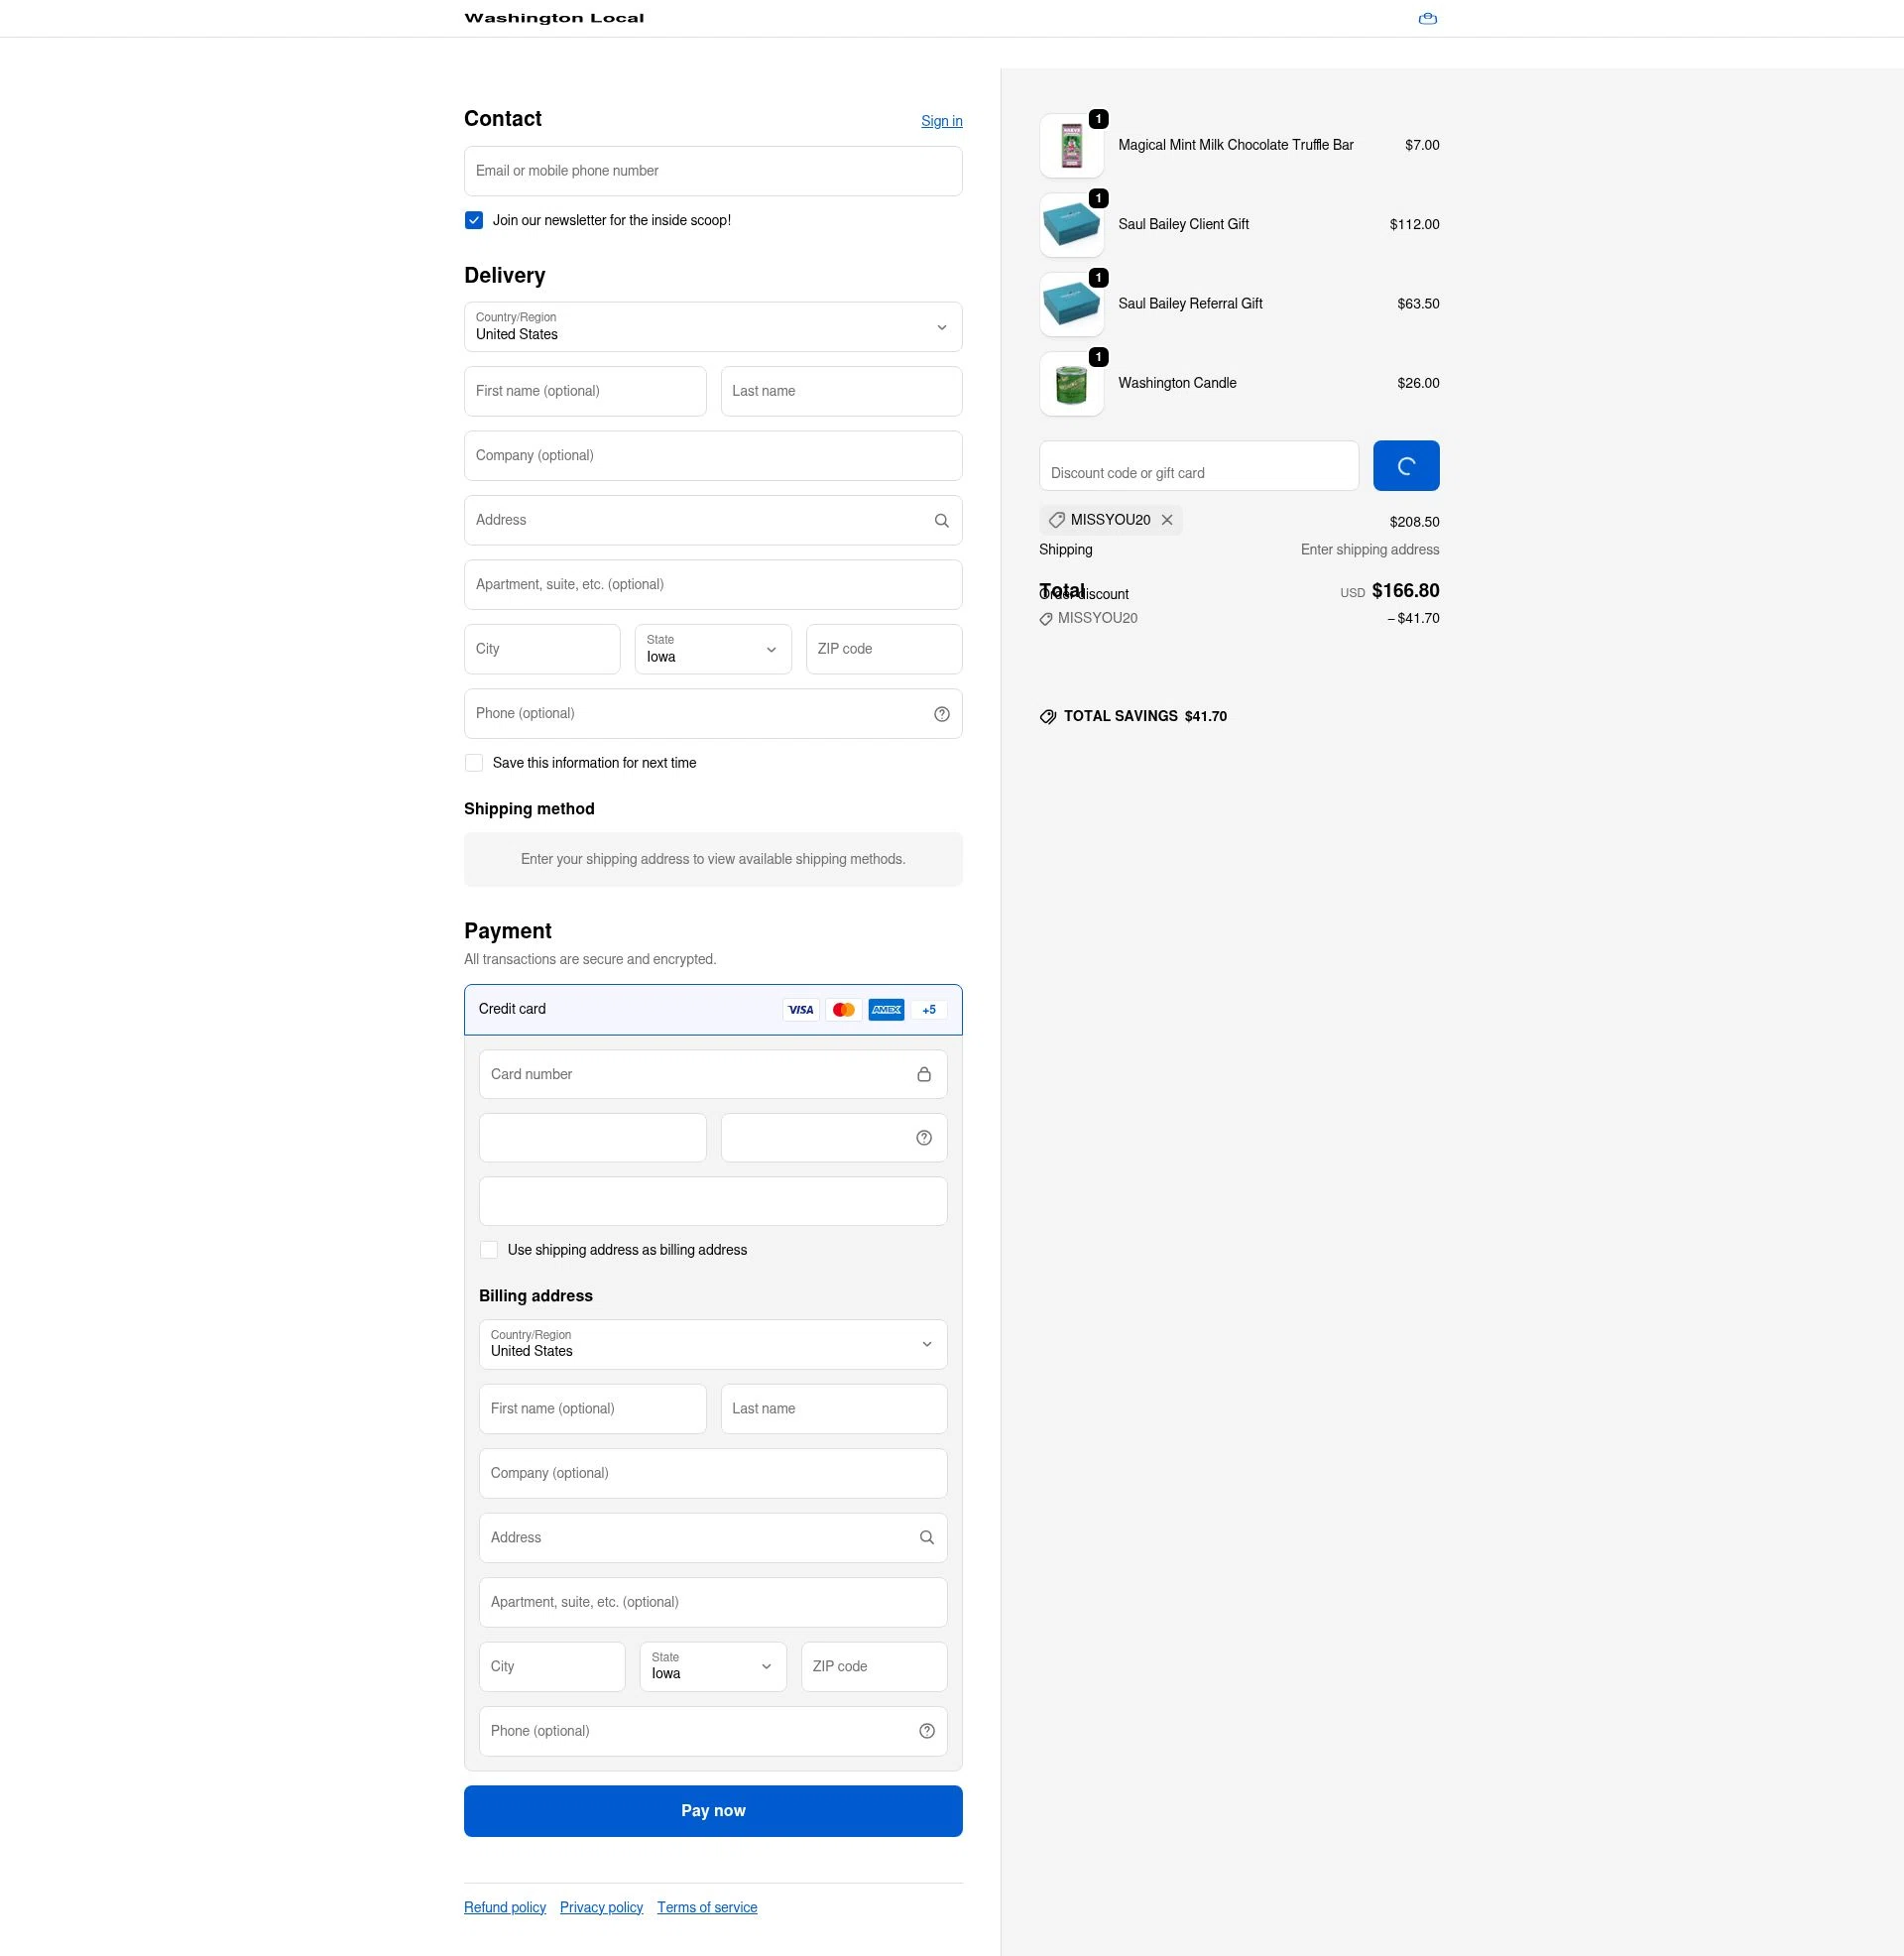Click the Sign in link

pyautogui.click(x=940, y=120)
